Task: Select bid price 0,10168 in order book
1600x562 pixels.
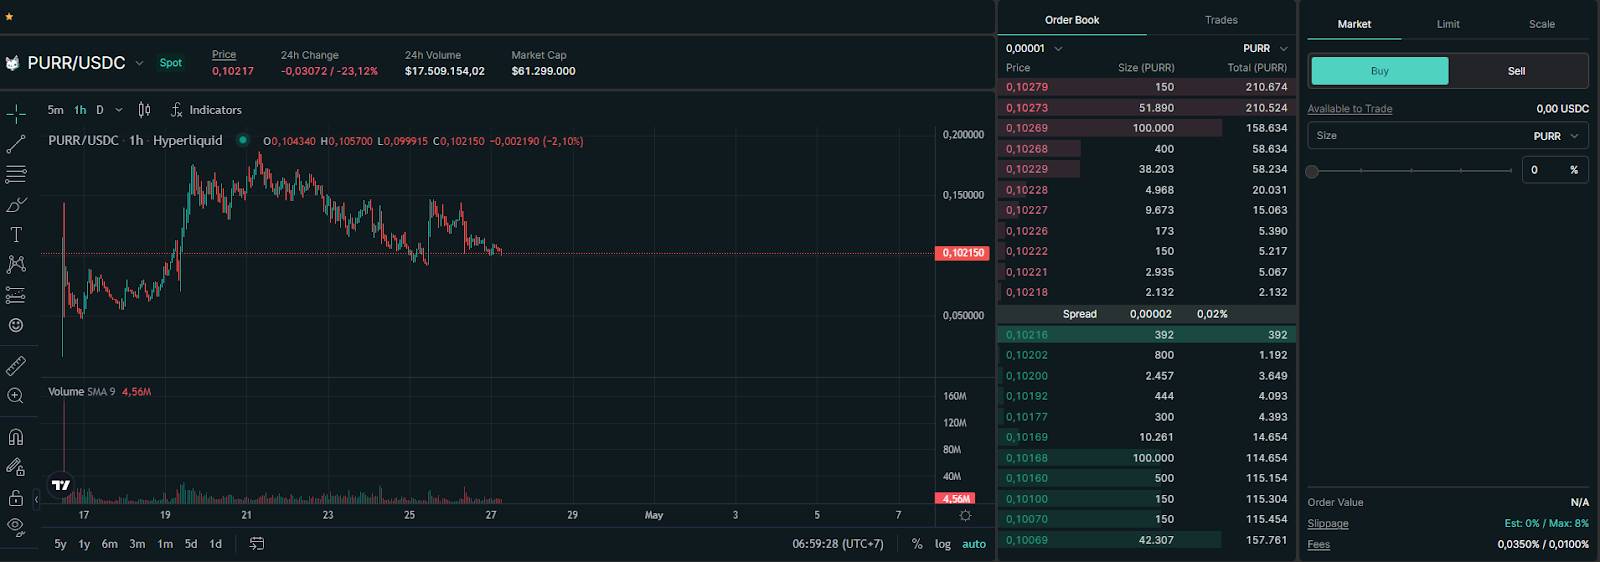Action: click(1027, 458)
